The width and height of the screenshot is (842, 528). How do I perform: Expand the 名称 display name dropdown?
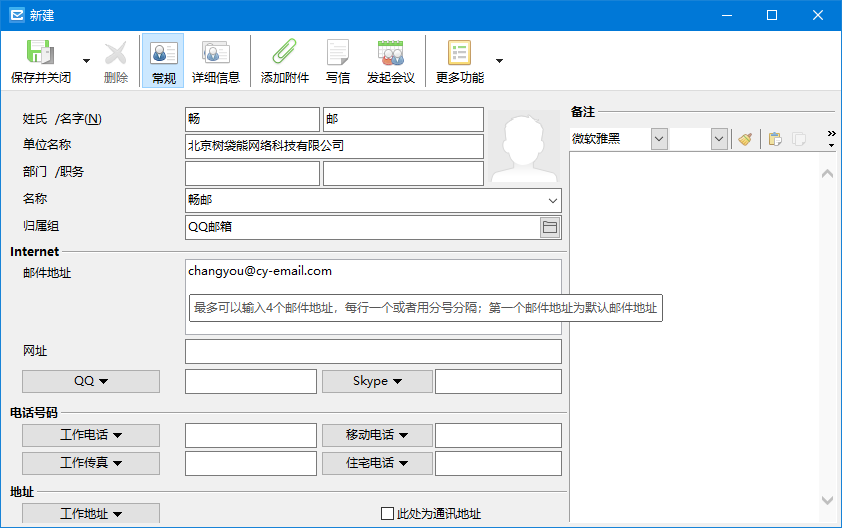coord(553,200)
